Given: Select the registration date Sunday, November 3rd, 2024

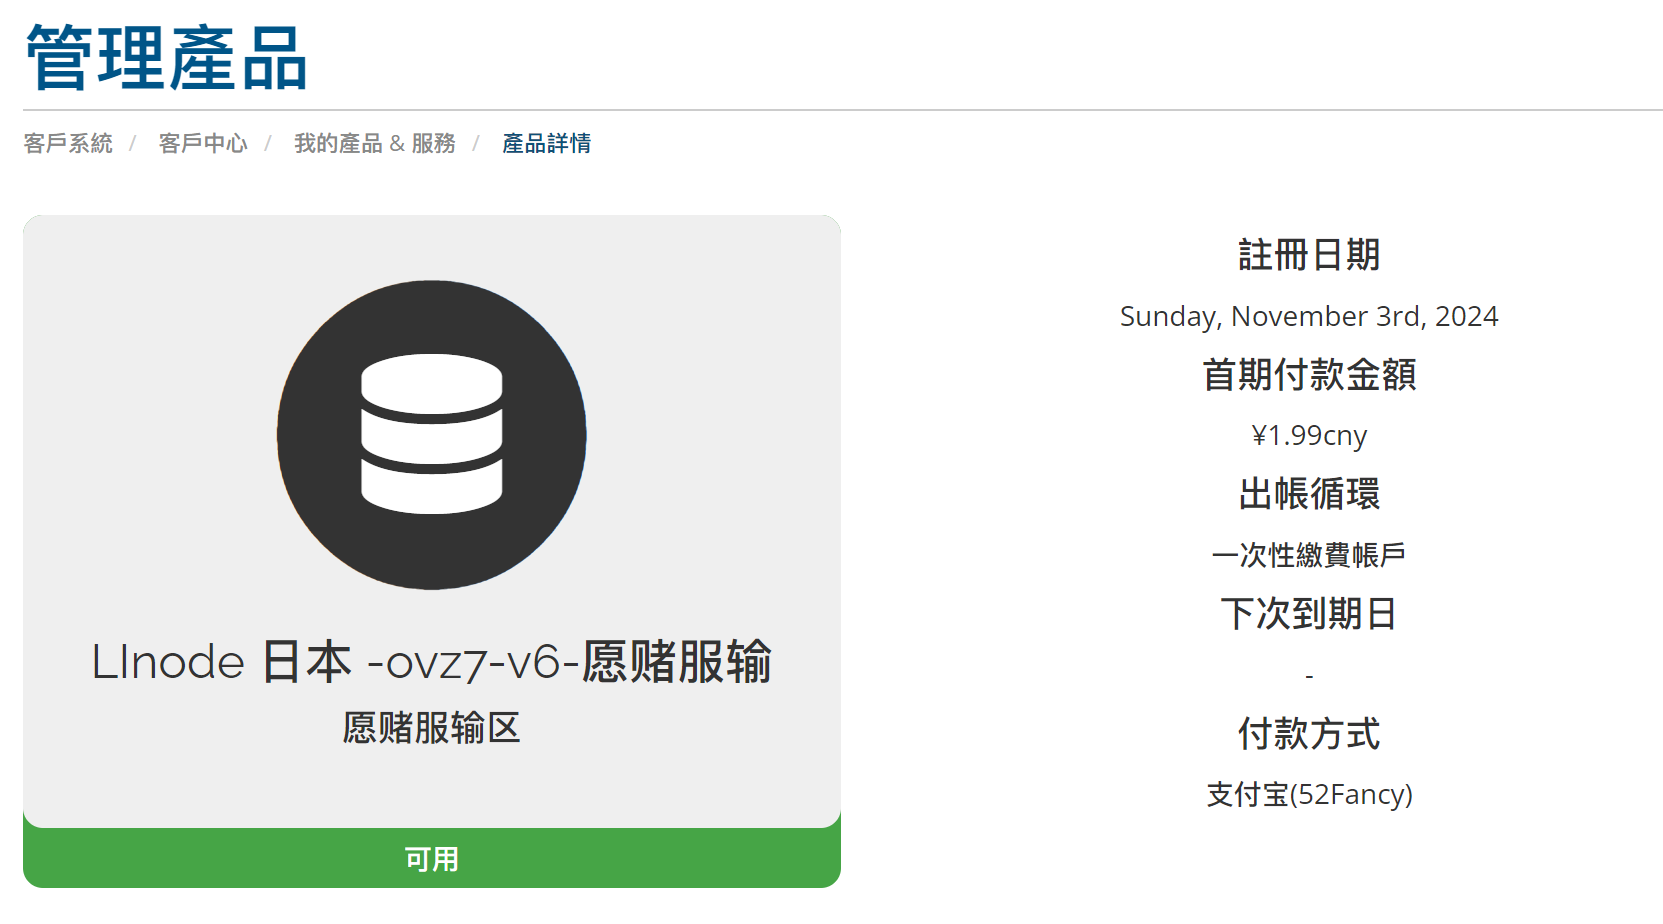Looking at the screenshot, I should (x=1308, y=316).
